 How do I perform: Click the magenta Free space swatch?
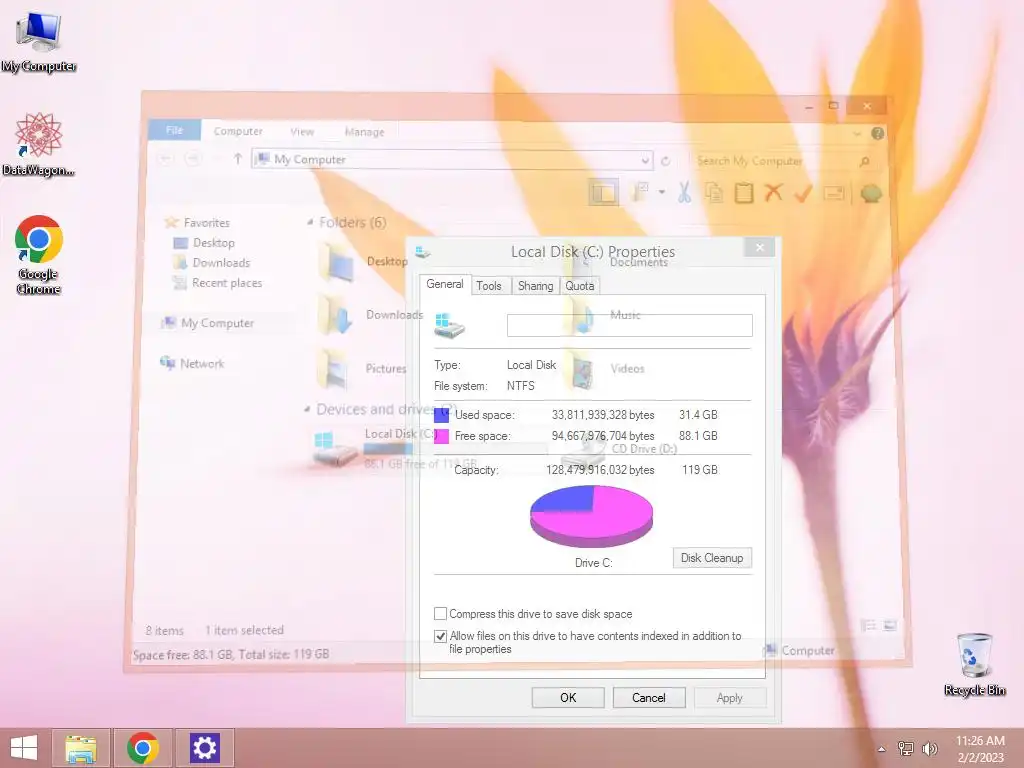click(x=441, y=436)
